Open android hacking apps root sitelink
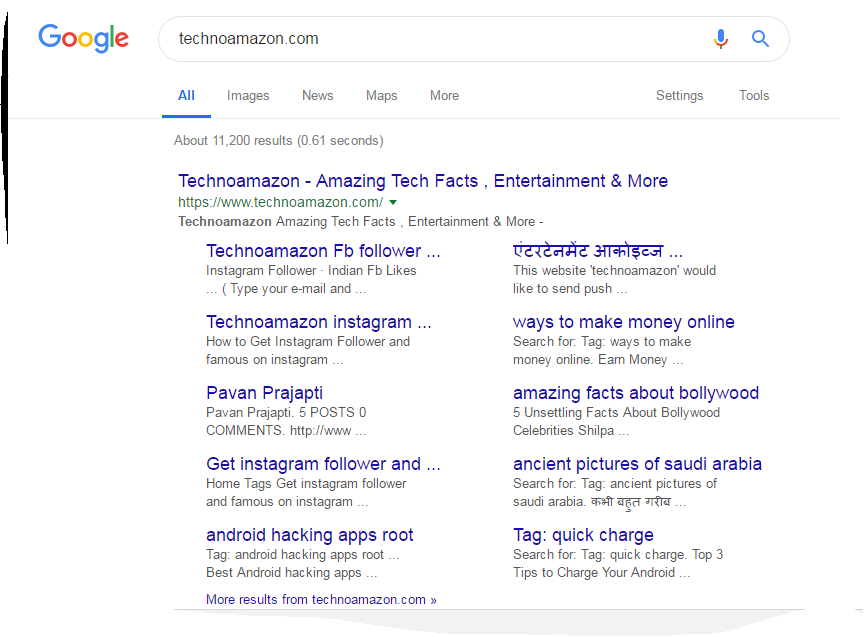The height and width of the screenshot is (637, 866). tap(310, 535)
